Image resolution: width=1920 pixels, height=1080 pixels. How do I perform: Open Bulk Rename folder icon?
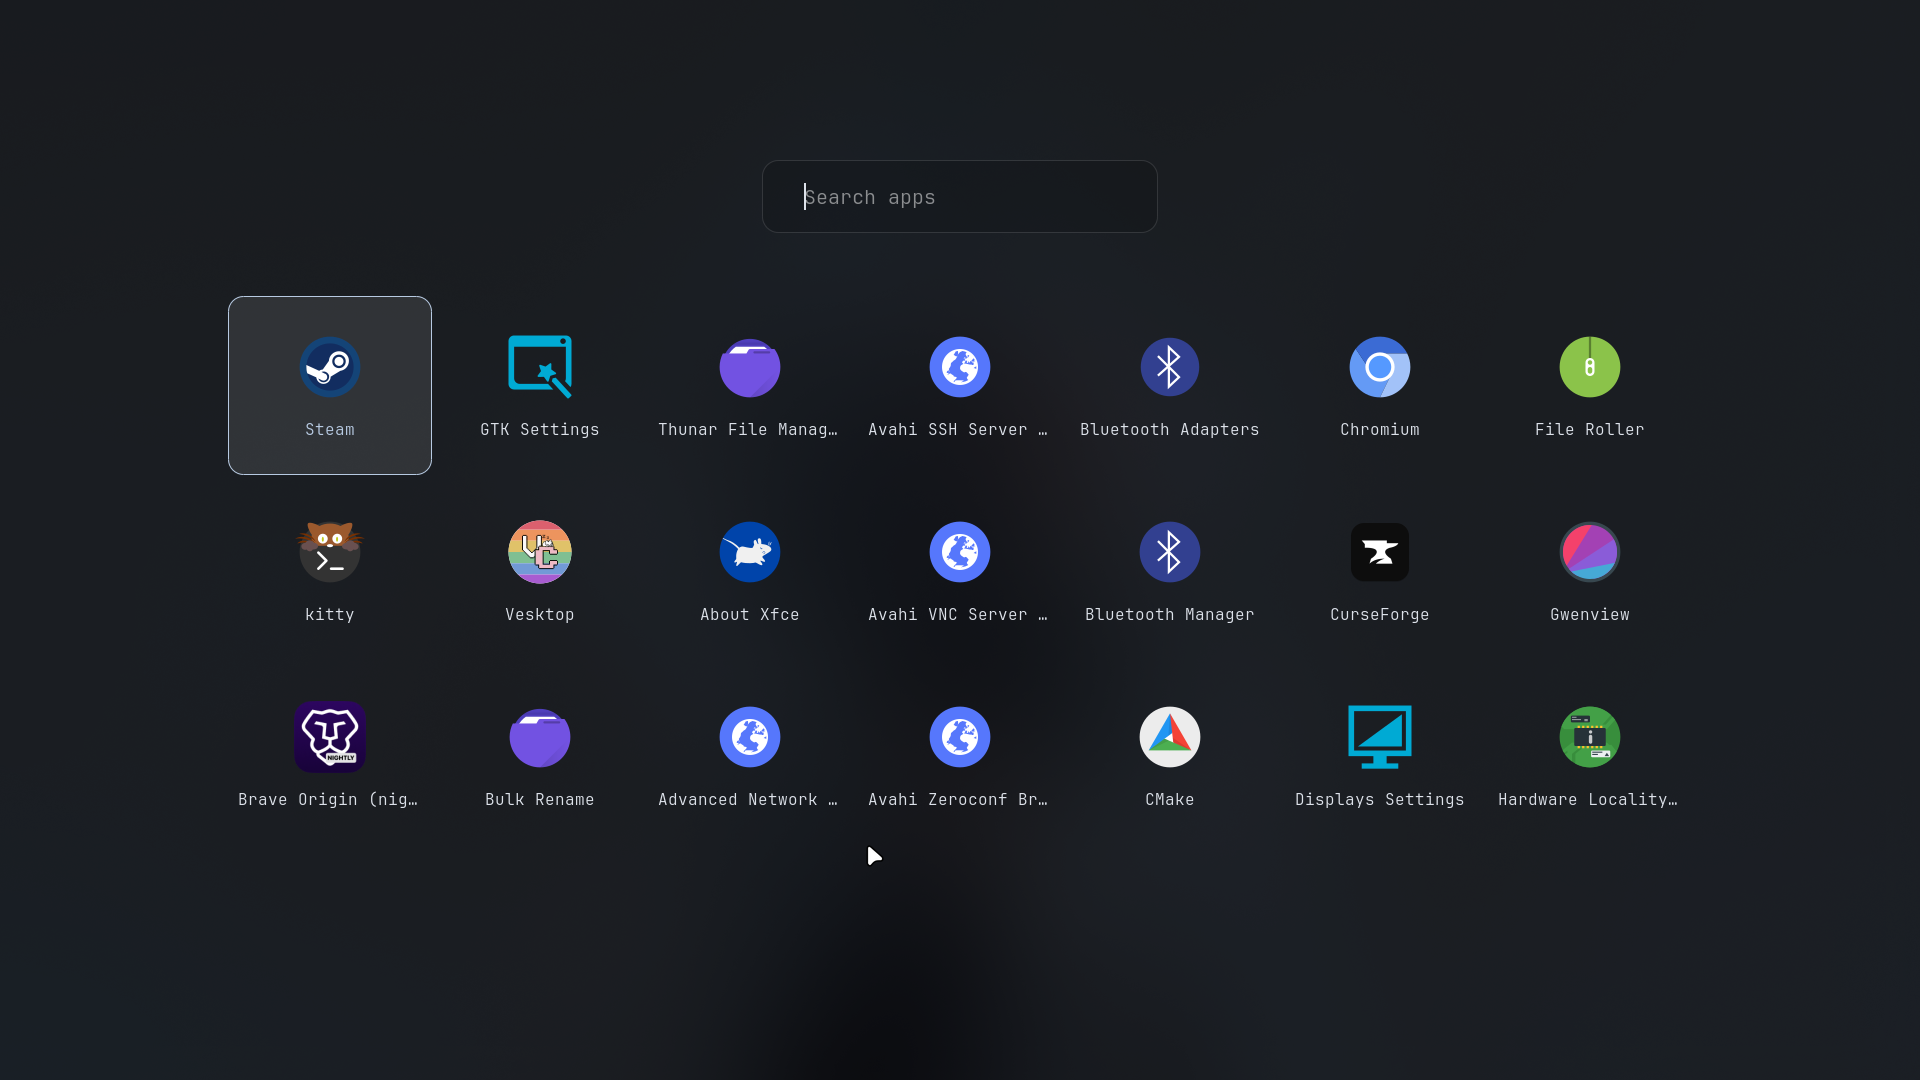[x=540, y=737]
